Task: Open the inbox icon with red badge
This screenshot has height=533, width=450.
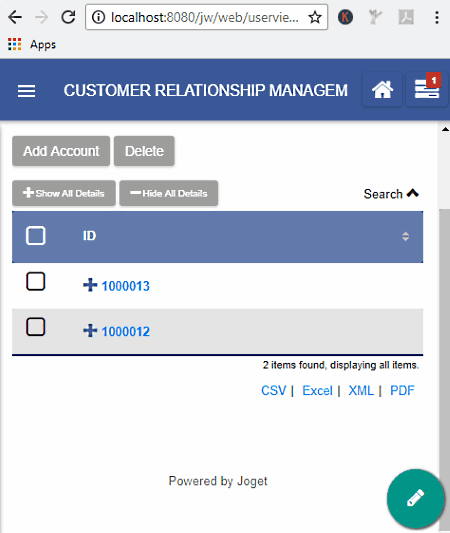Action: click(x=427, y=89)
